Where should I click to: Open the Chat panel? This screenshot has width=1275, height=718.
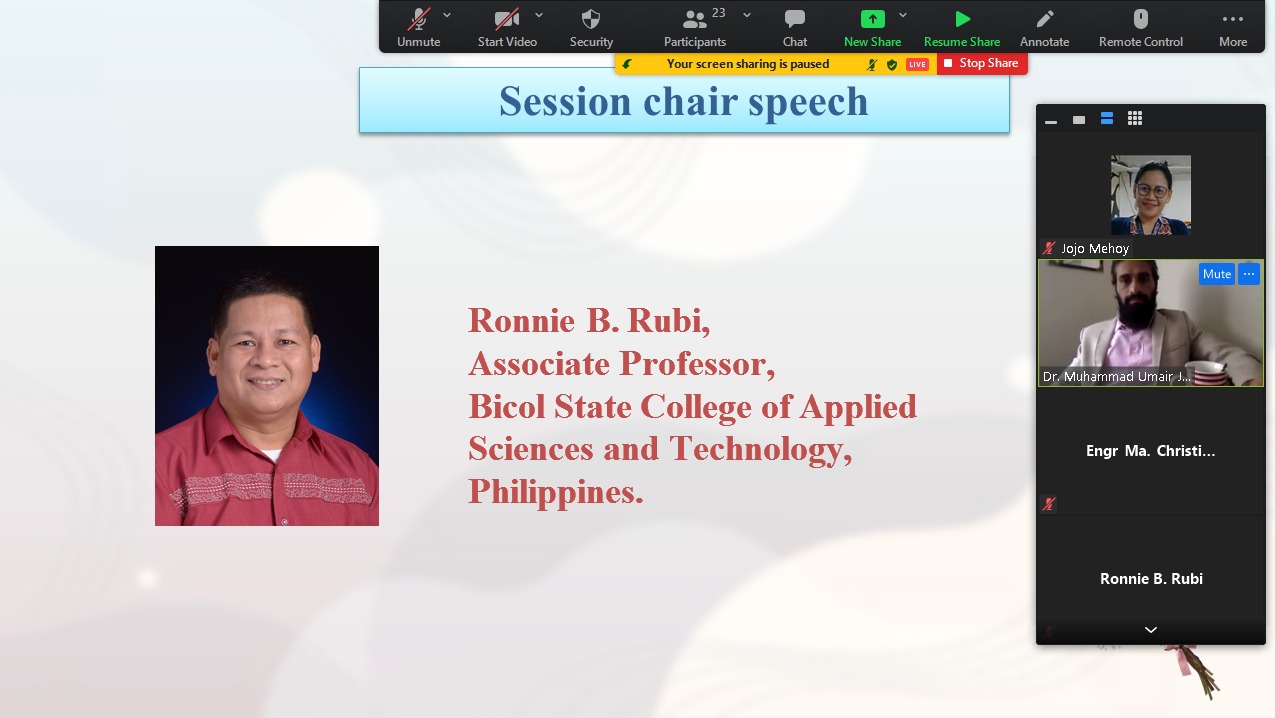795,28
